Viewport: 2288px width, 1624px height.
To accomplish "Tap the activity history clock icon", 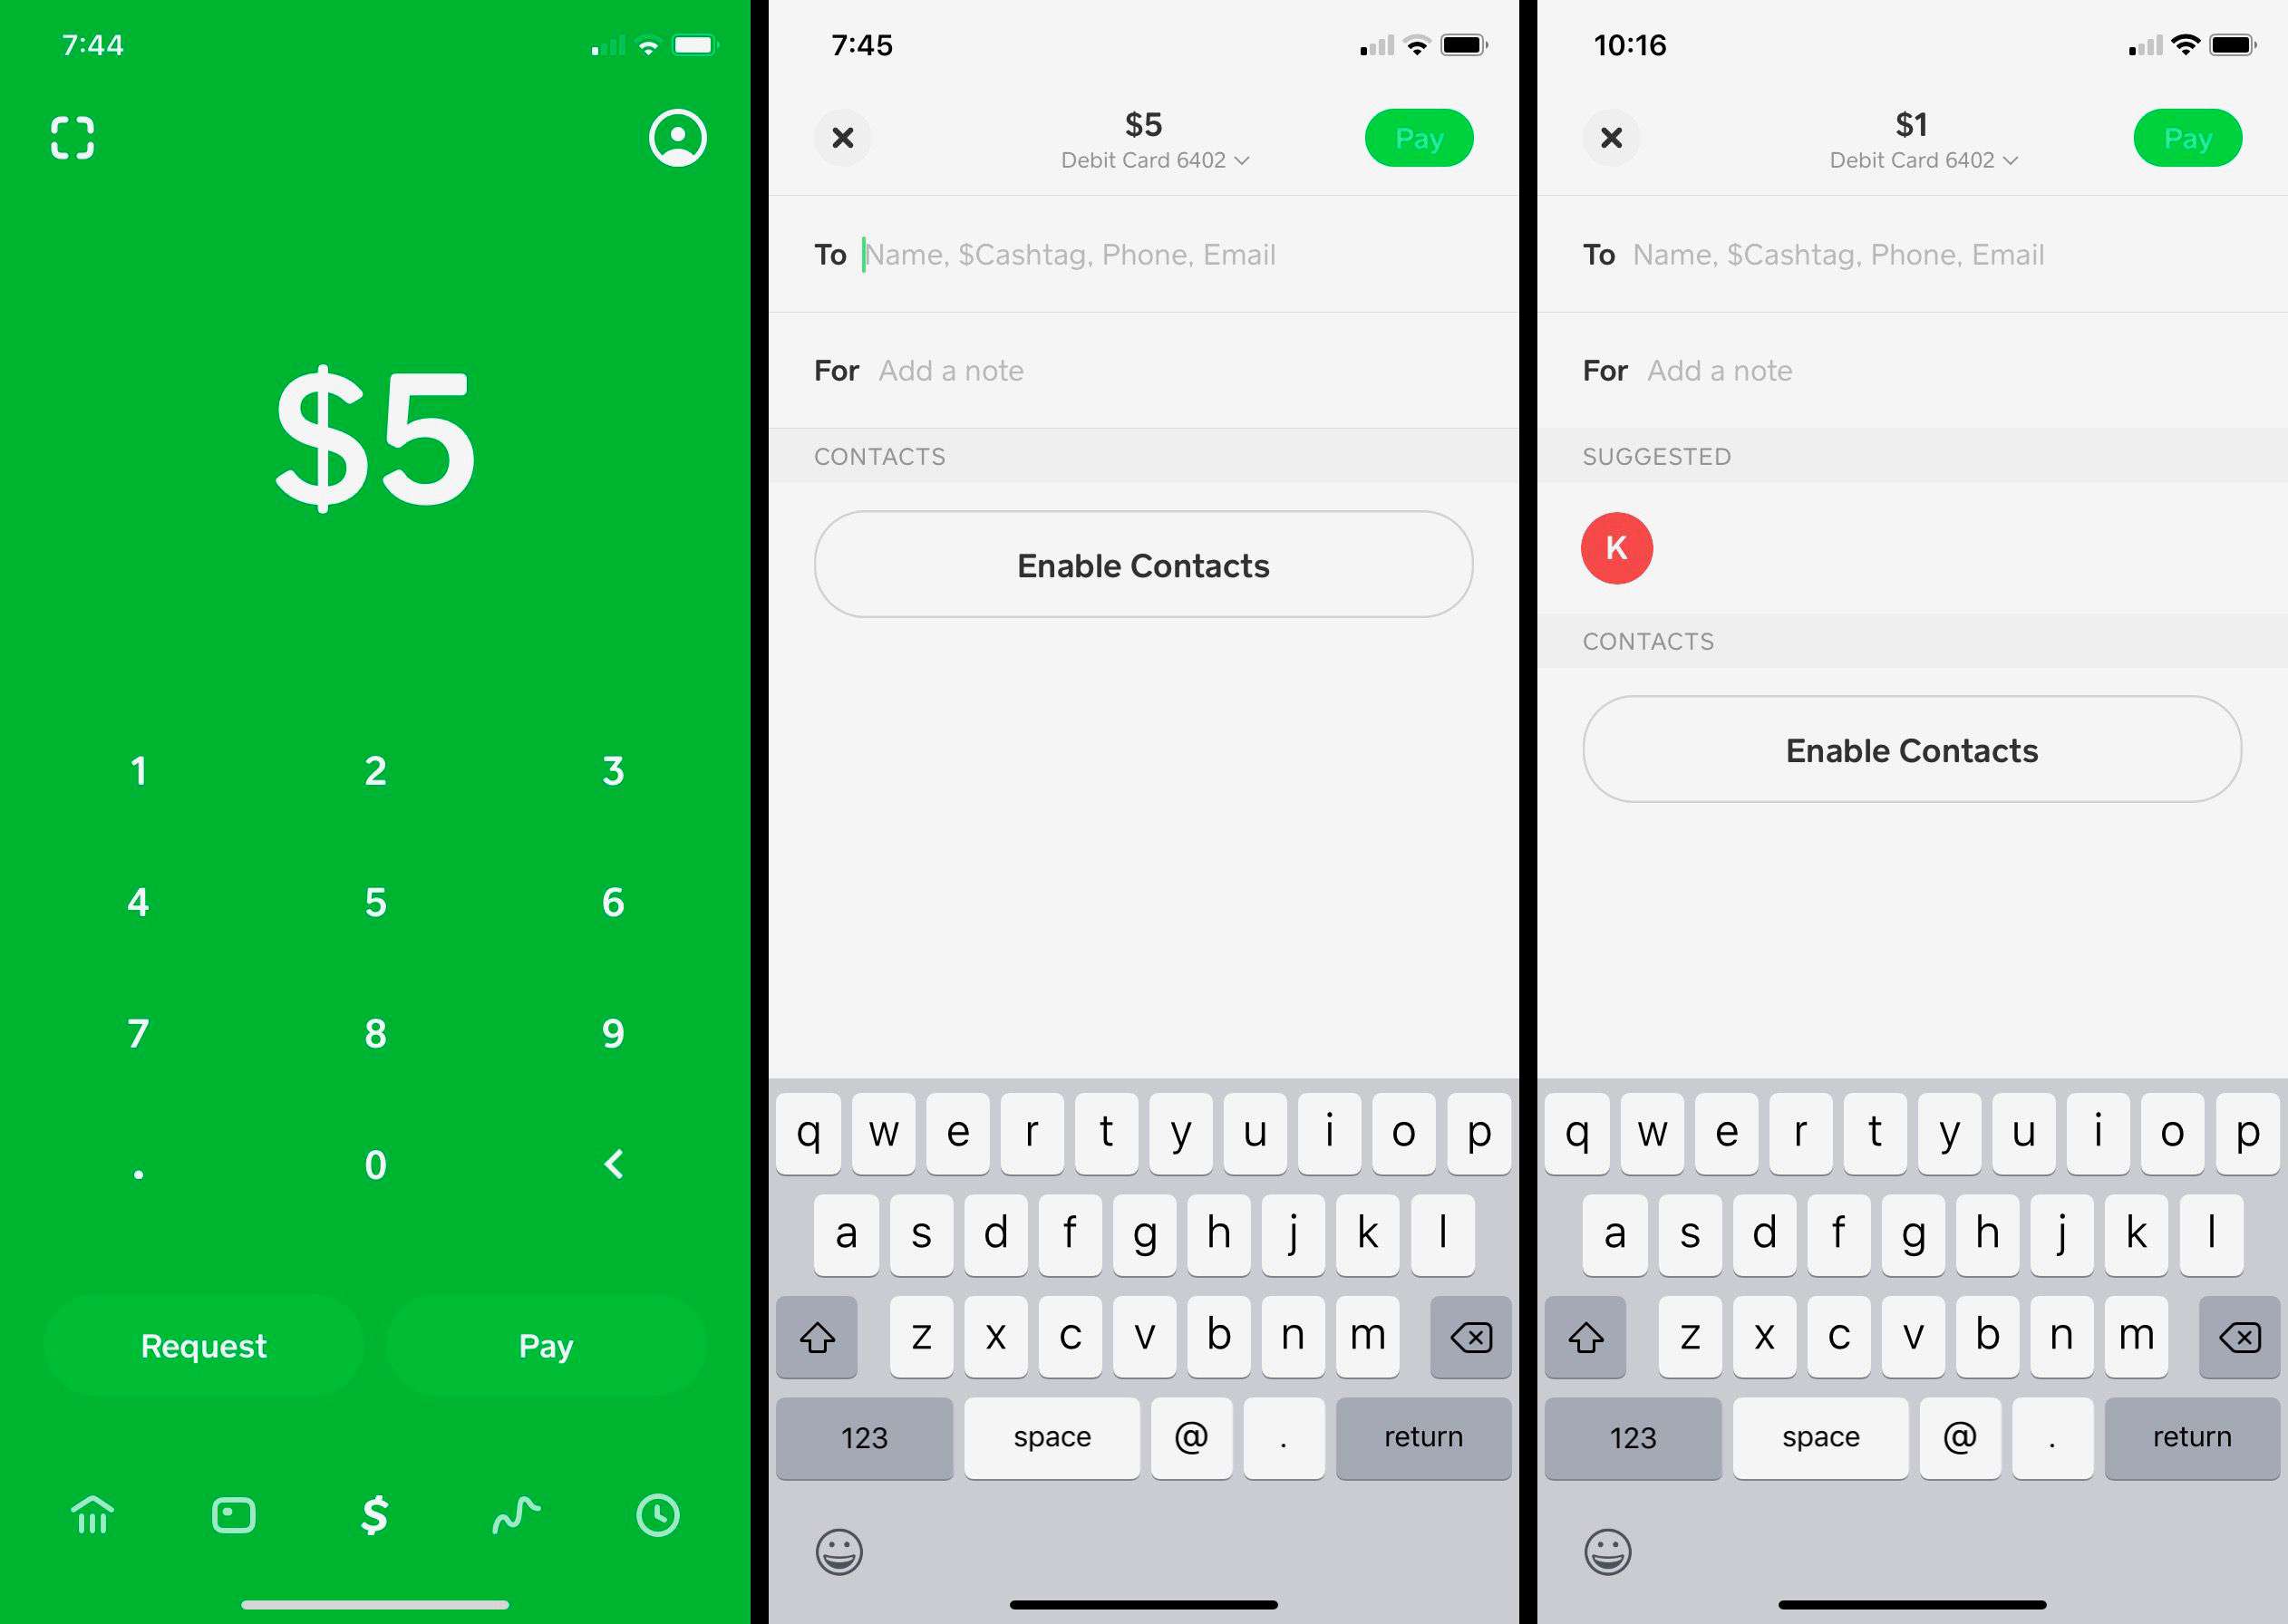I will pyautogui.click(x=664, y=1513).
